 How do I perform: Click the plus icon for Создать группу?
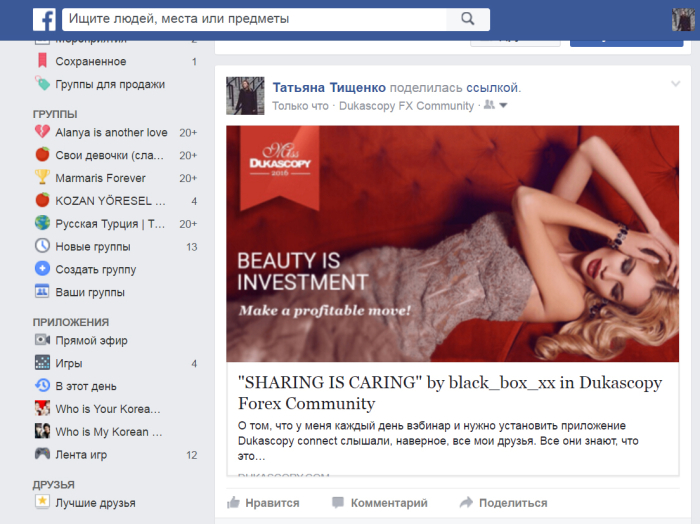tap(42, 268)
